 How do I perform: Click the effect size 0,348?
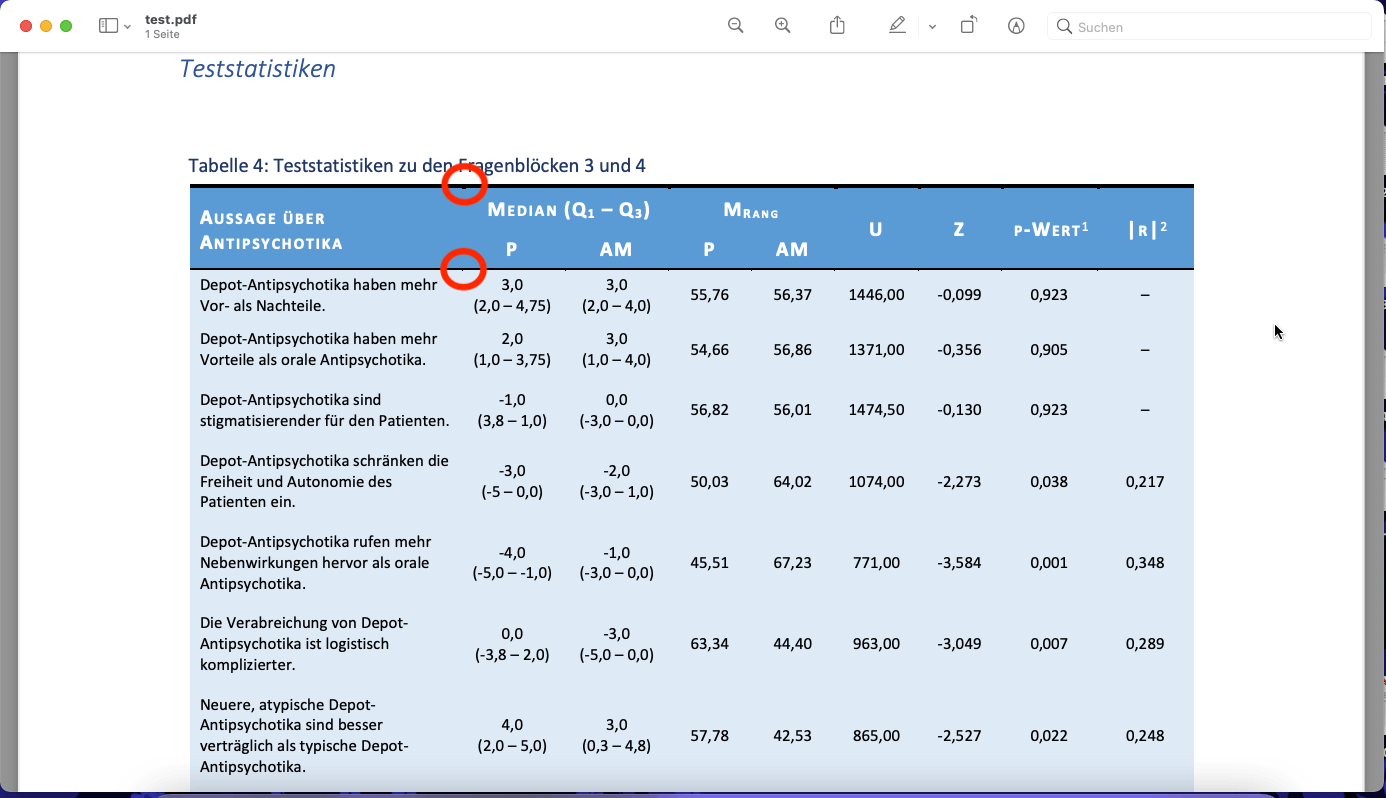tap(1145, 563)
